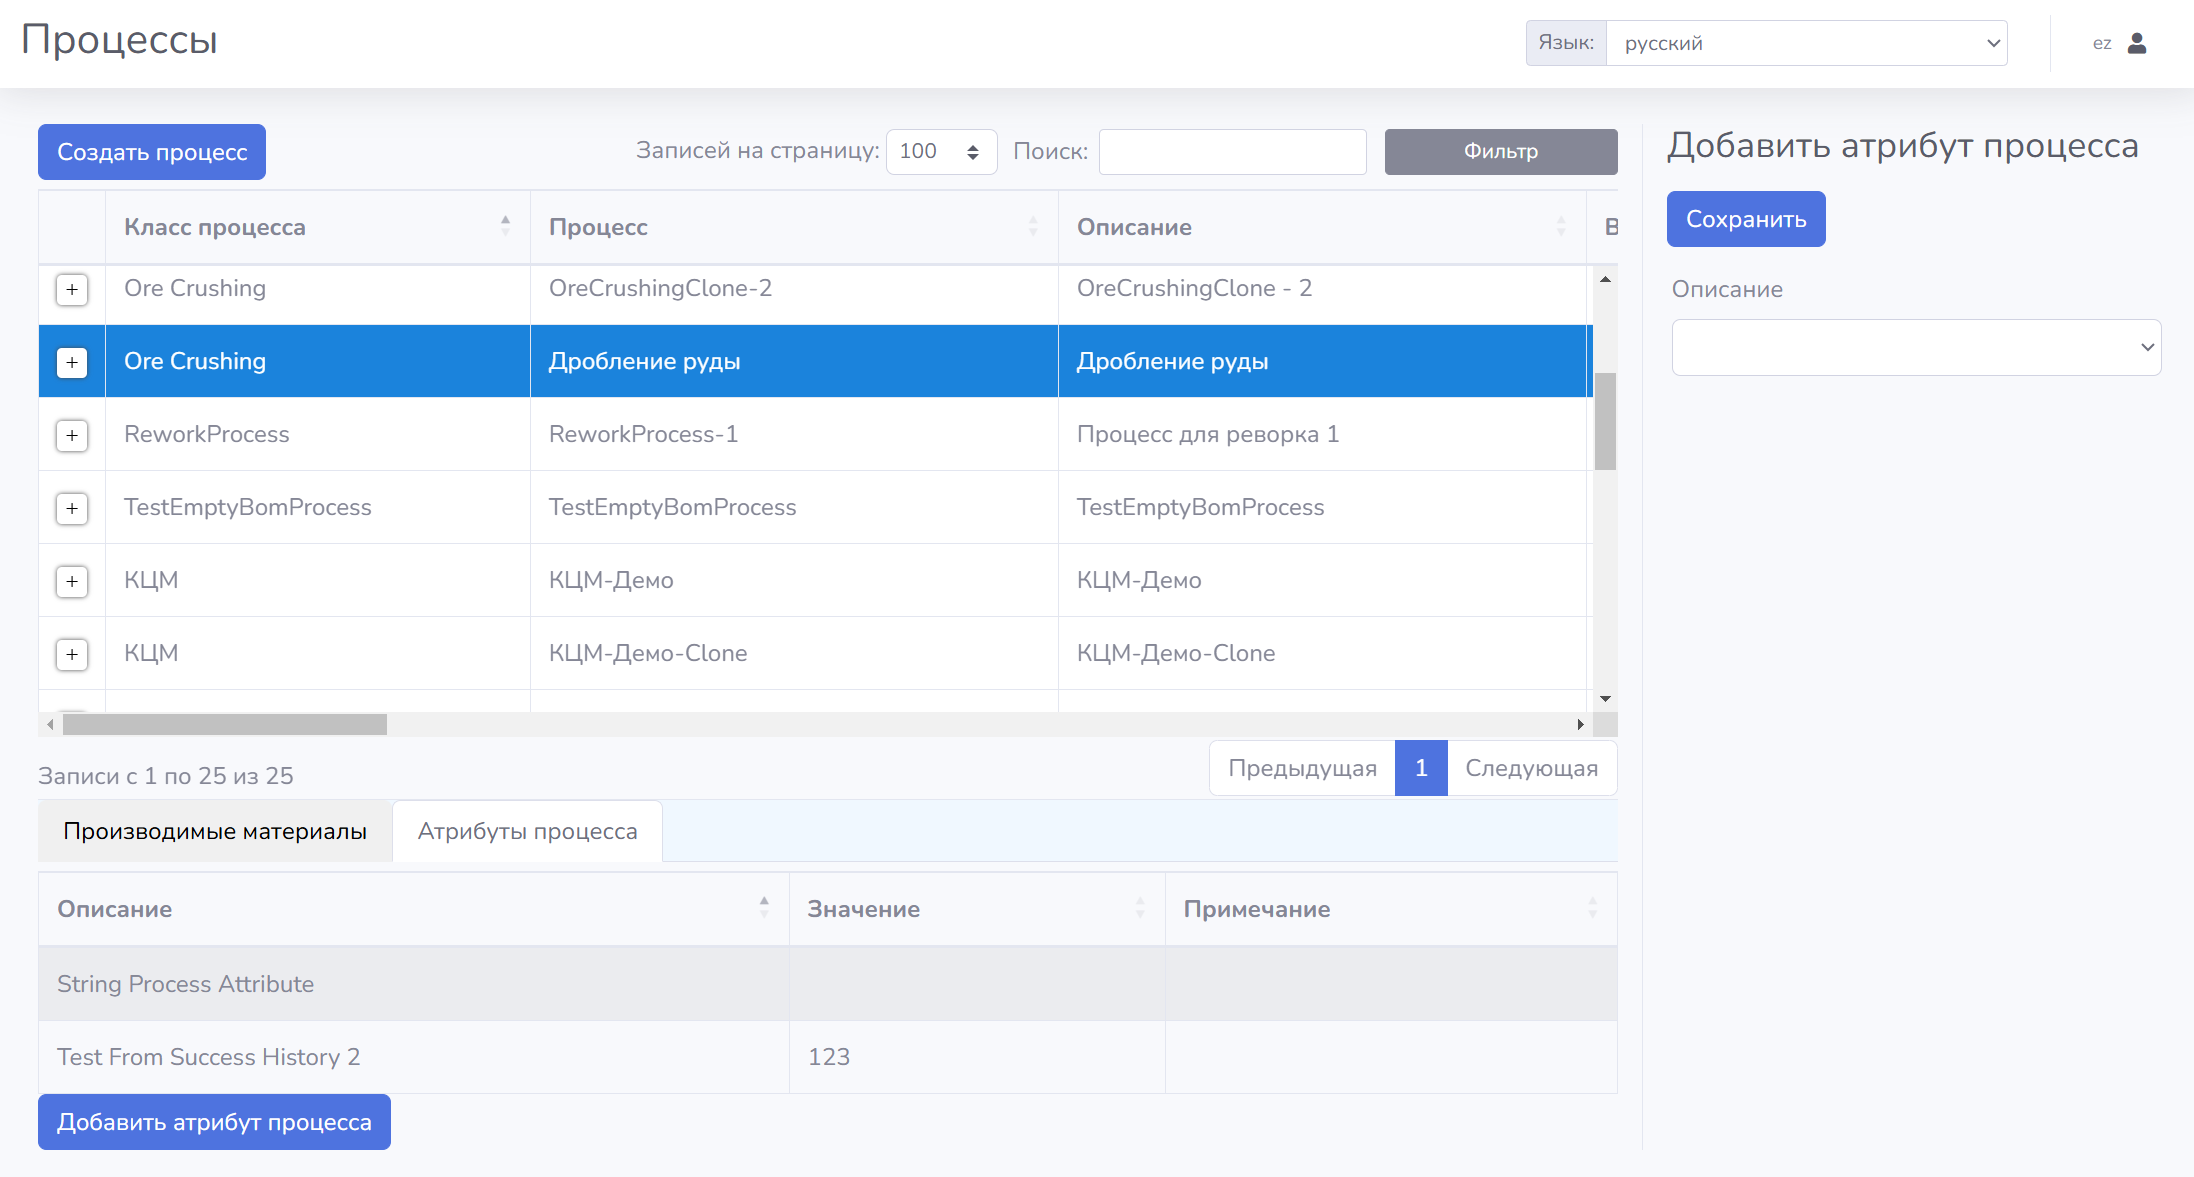
Task: Click the user profile icon
Action: point(2137,43)
